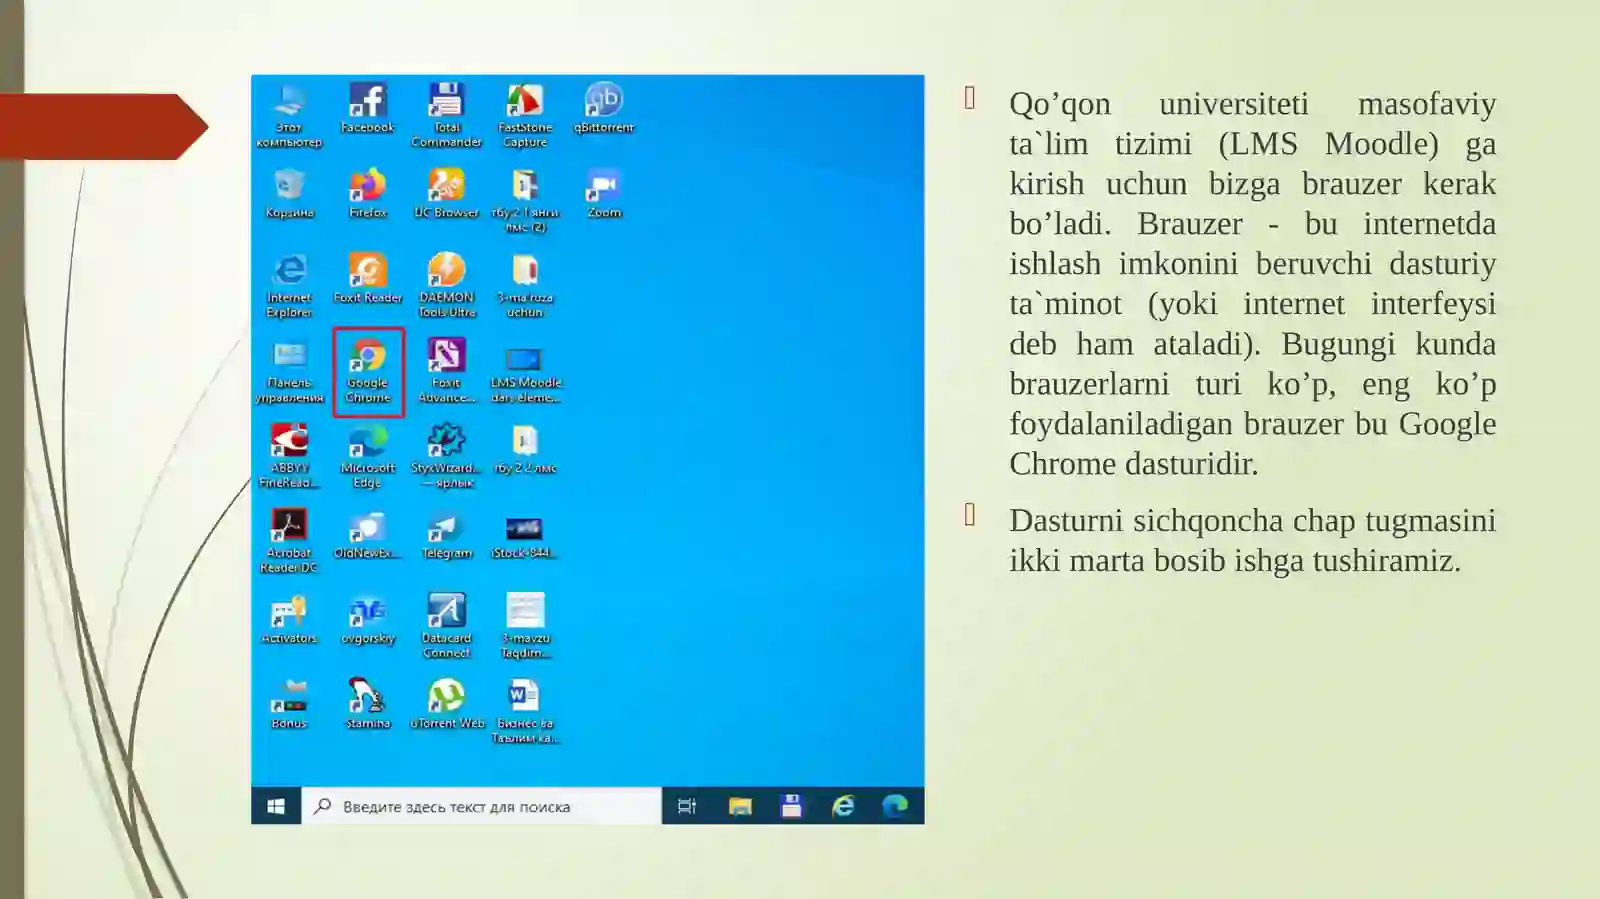Click the taskbar search box
This screenshot has width=1600, height=899.
(x=481, y=806)
